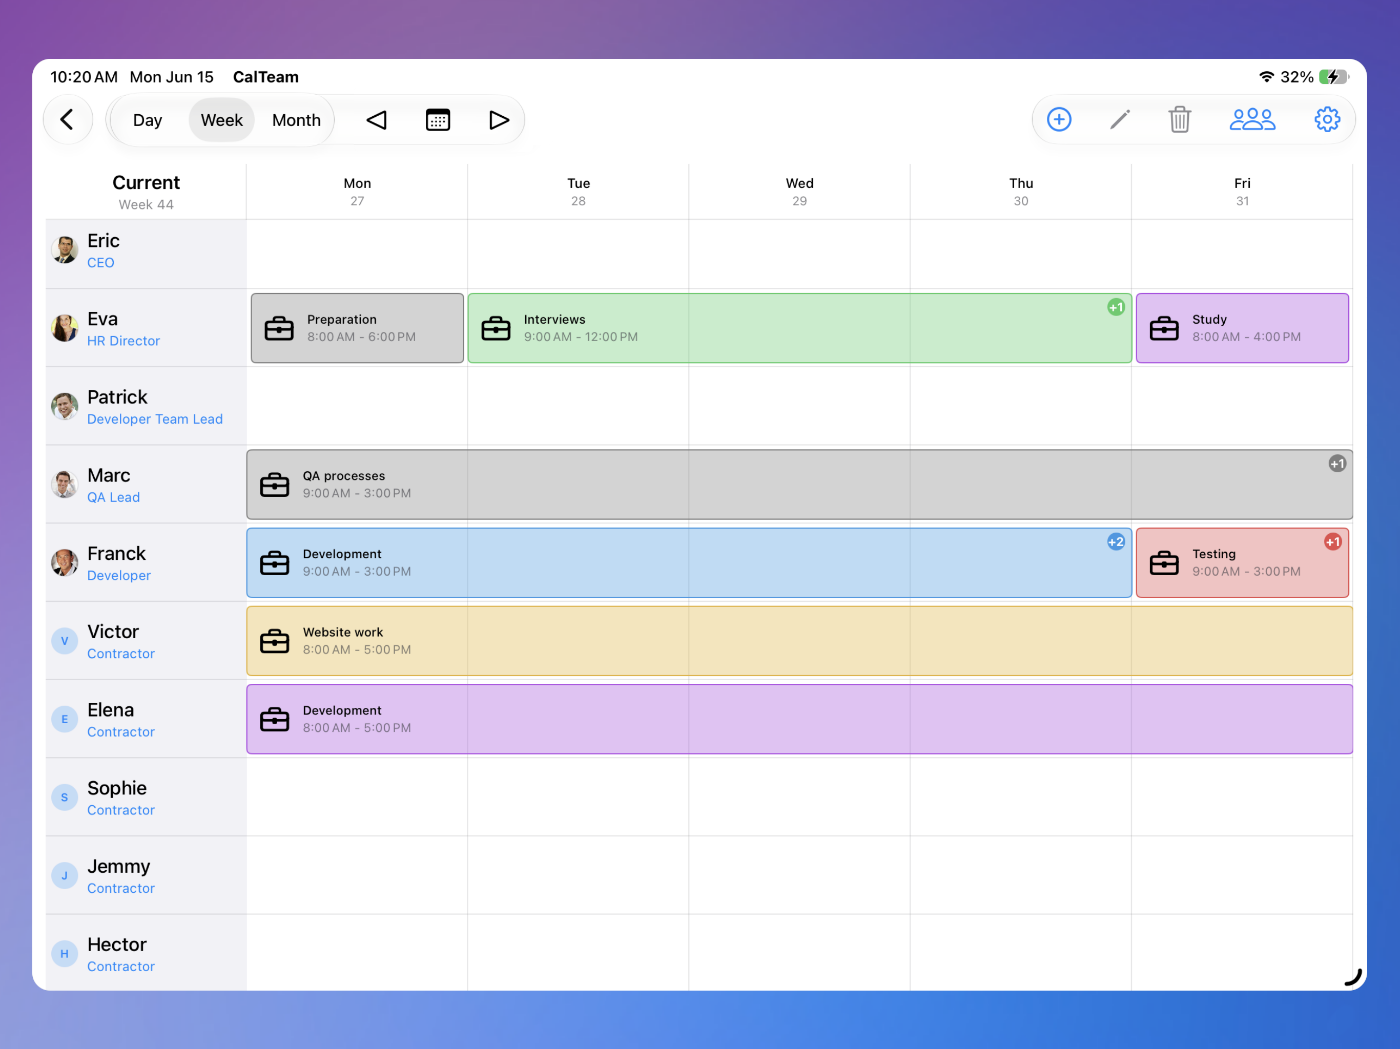Open the team members people icon

coord(1252,120)
